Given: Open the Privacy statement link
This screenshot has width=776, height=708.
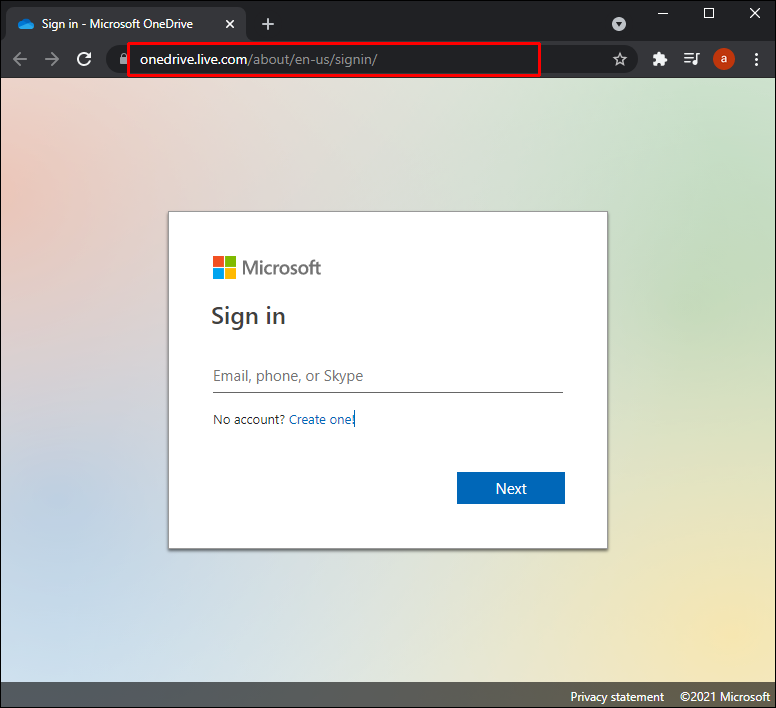Looking at the screenshot, I should 617,697.
